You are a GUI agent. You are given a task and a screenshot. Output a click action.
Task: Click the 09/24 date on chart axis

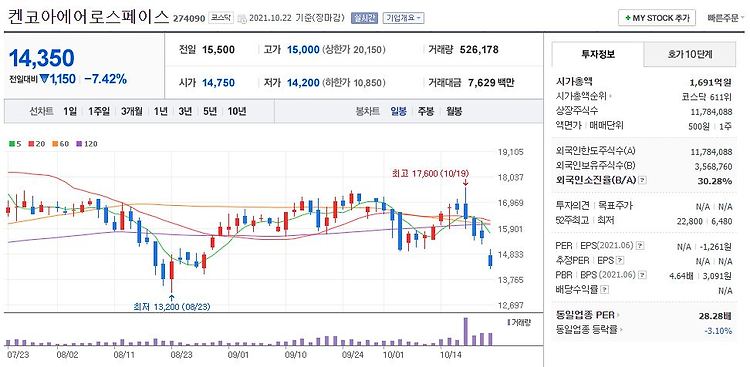point(353,355)
